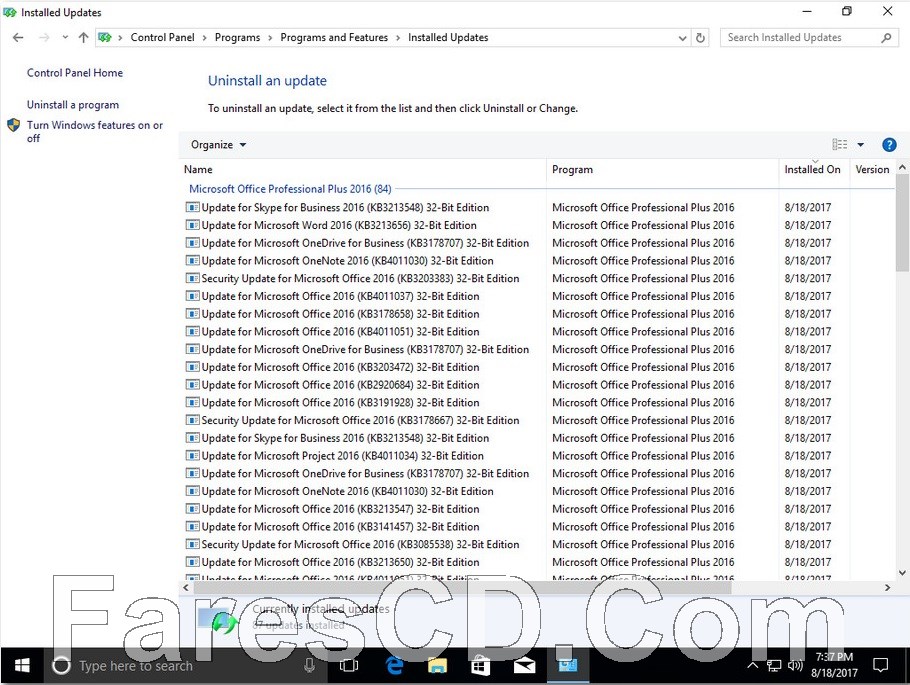This screenshot has height=685, width=910.
Task: Click the Installed Updates breadcrumb
Action: point(448,37)
